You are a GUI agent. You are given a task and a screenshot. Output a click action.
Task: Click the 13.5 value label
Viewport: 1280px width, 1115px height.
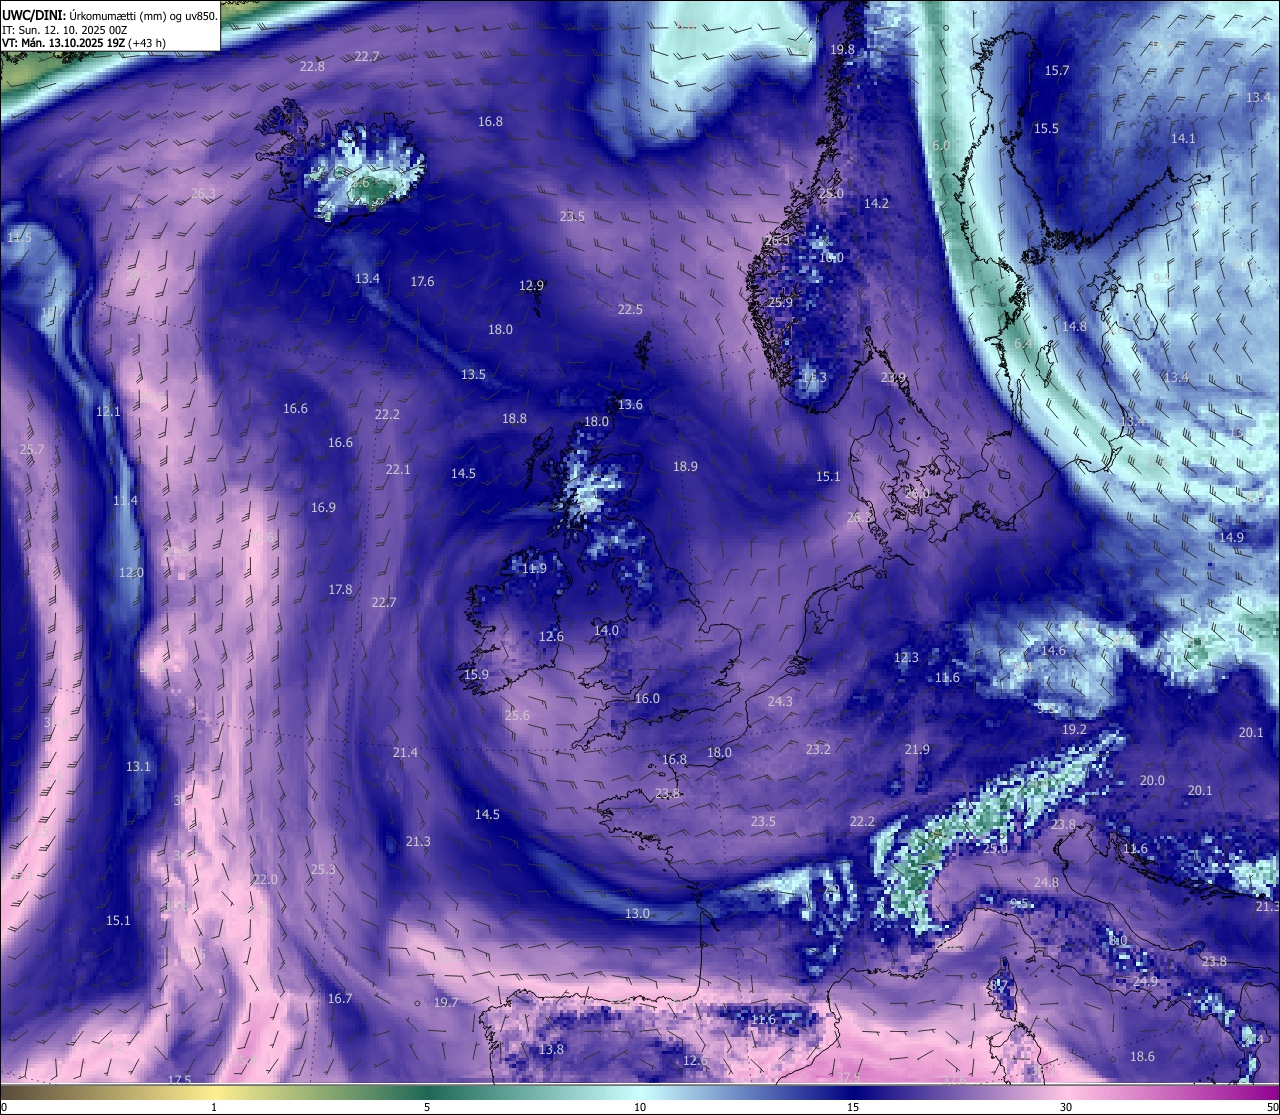473,375
